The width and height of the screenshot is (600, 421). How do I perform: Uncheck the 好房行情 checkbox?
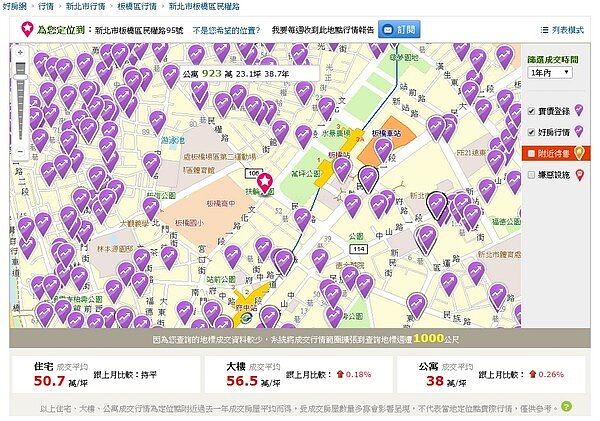tap(531, 132)
